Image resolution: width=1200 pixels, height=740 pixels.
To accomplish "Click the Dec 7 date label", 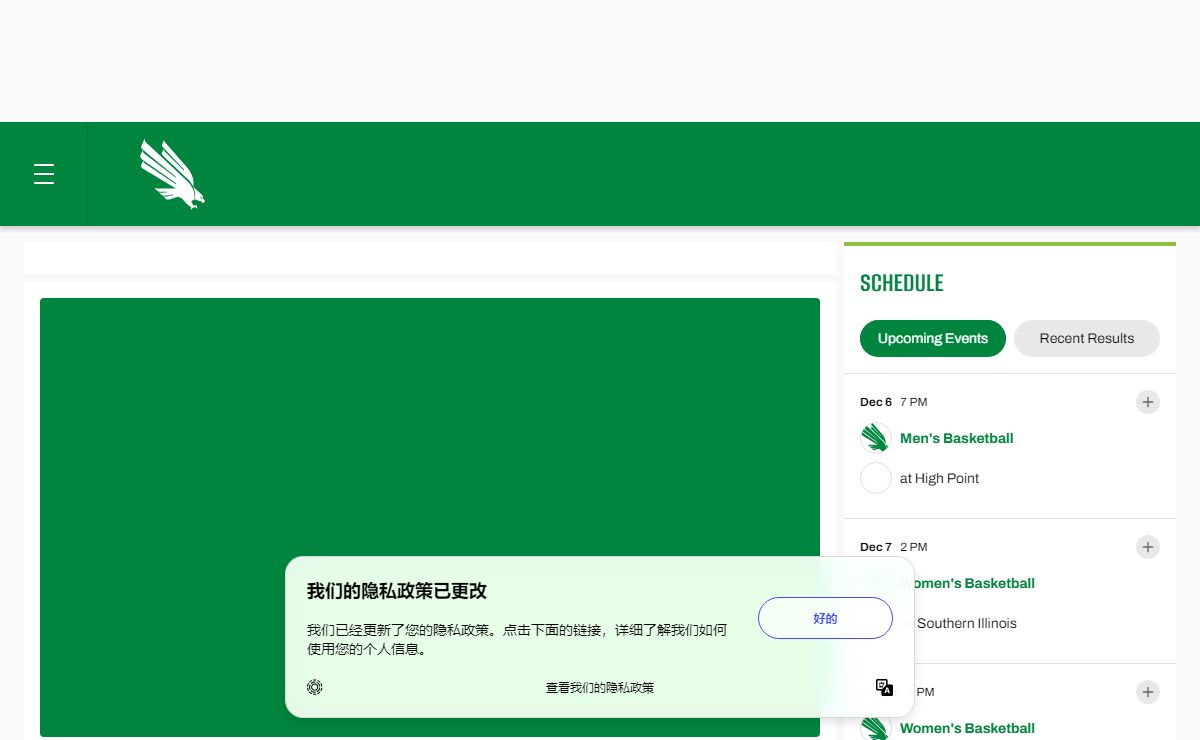I will coord(876,547).
